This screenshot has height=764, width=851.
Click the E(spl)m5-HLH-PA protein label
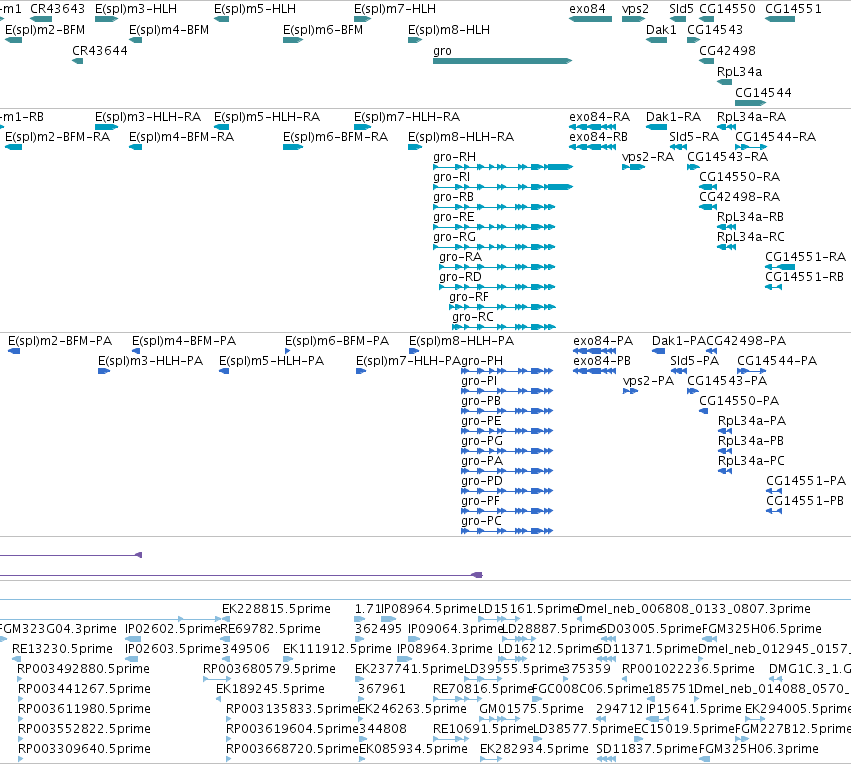pyautogui.click(x=271, y=361)
